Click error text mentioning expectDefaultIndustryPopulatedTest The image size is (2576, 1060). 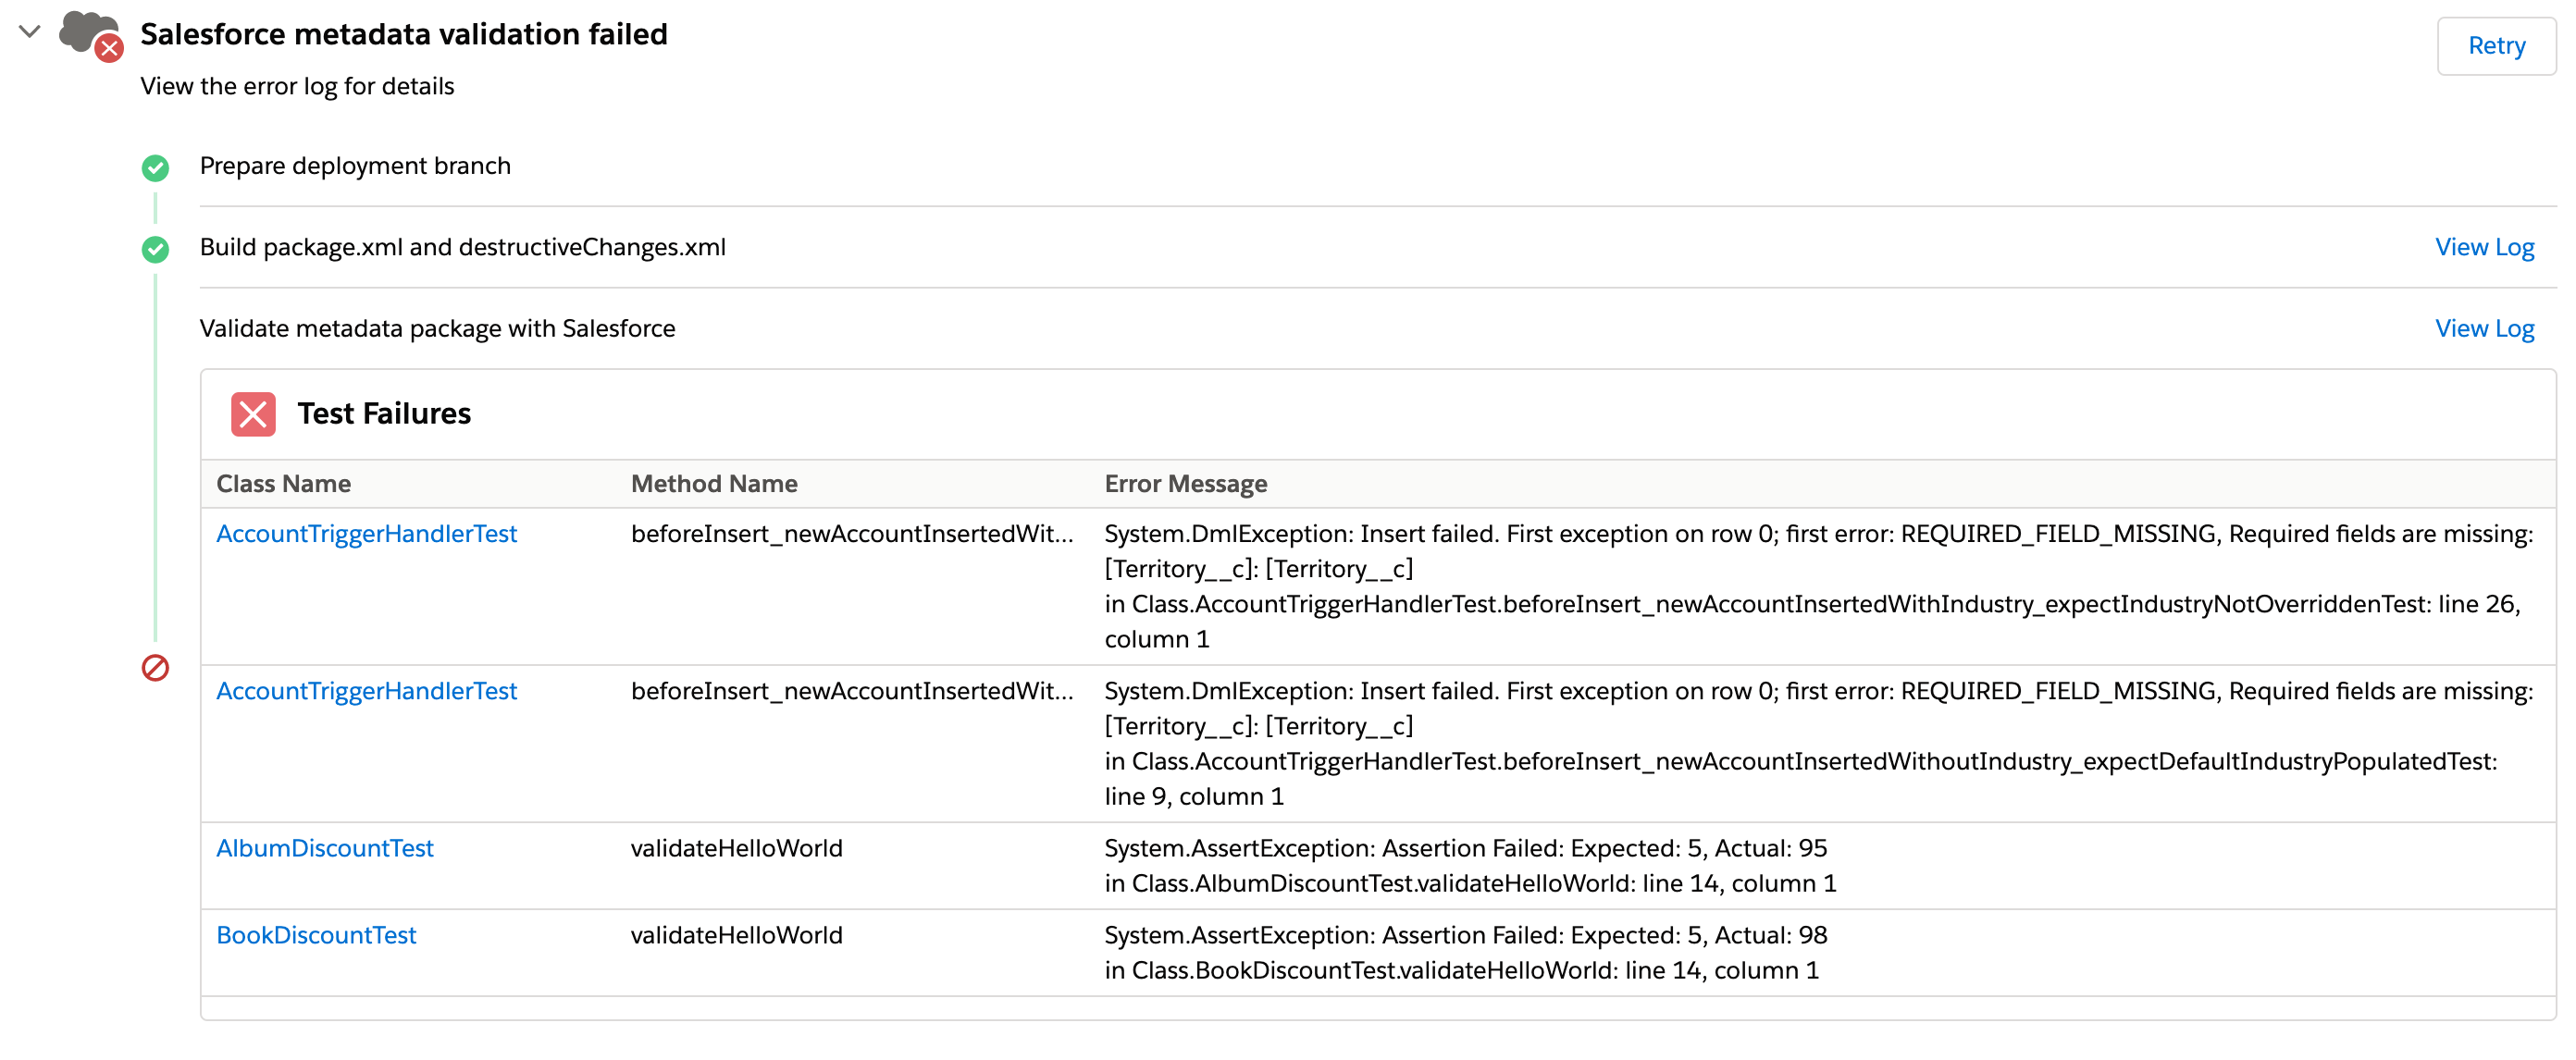pos(1800,761)
